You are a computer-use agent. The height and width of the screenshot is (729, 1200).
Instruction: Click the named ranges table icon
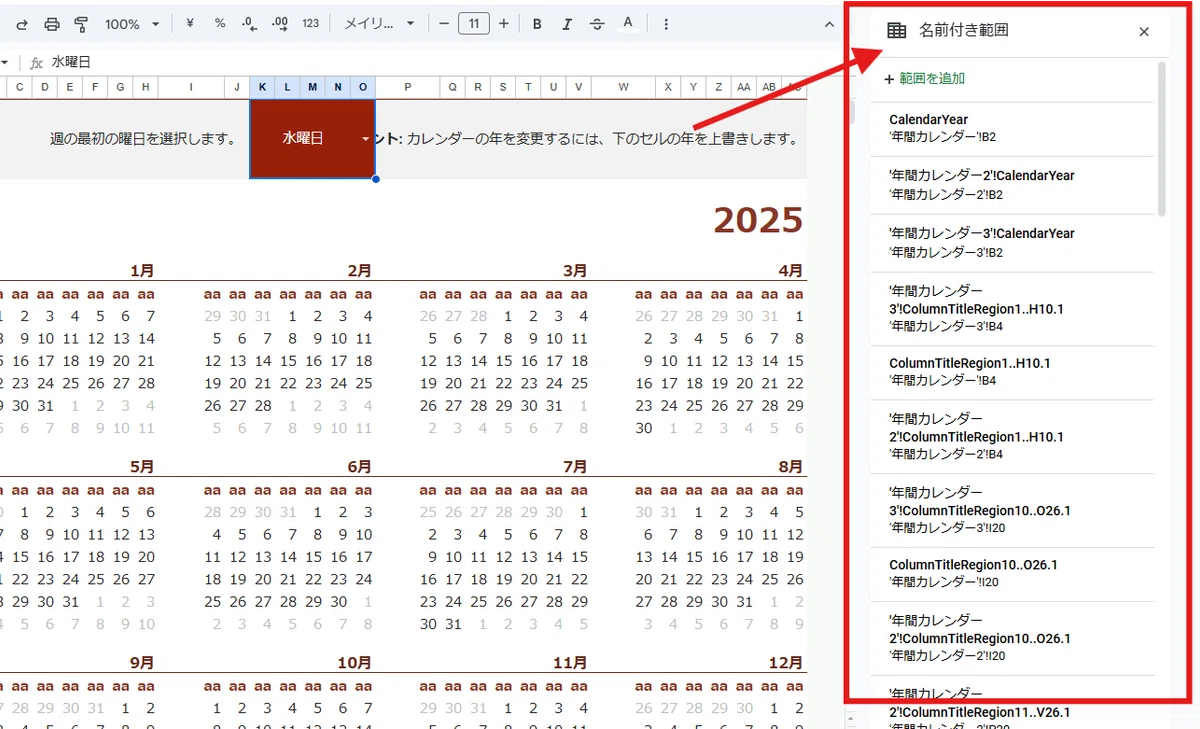tap(897, 31)
